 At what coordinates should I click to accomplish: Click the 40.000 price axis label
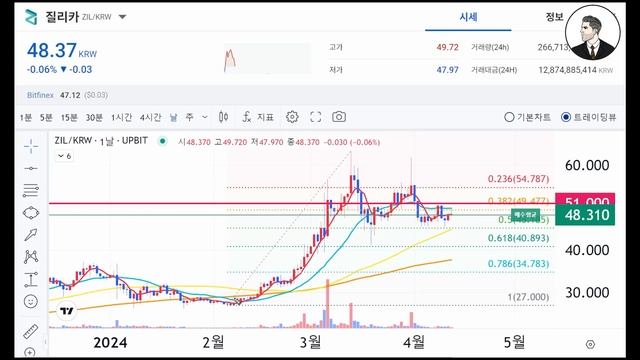click(587, 250)
